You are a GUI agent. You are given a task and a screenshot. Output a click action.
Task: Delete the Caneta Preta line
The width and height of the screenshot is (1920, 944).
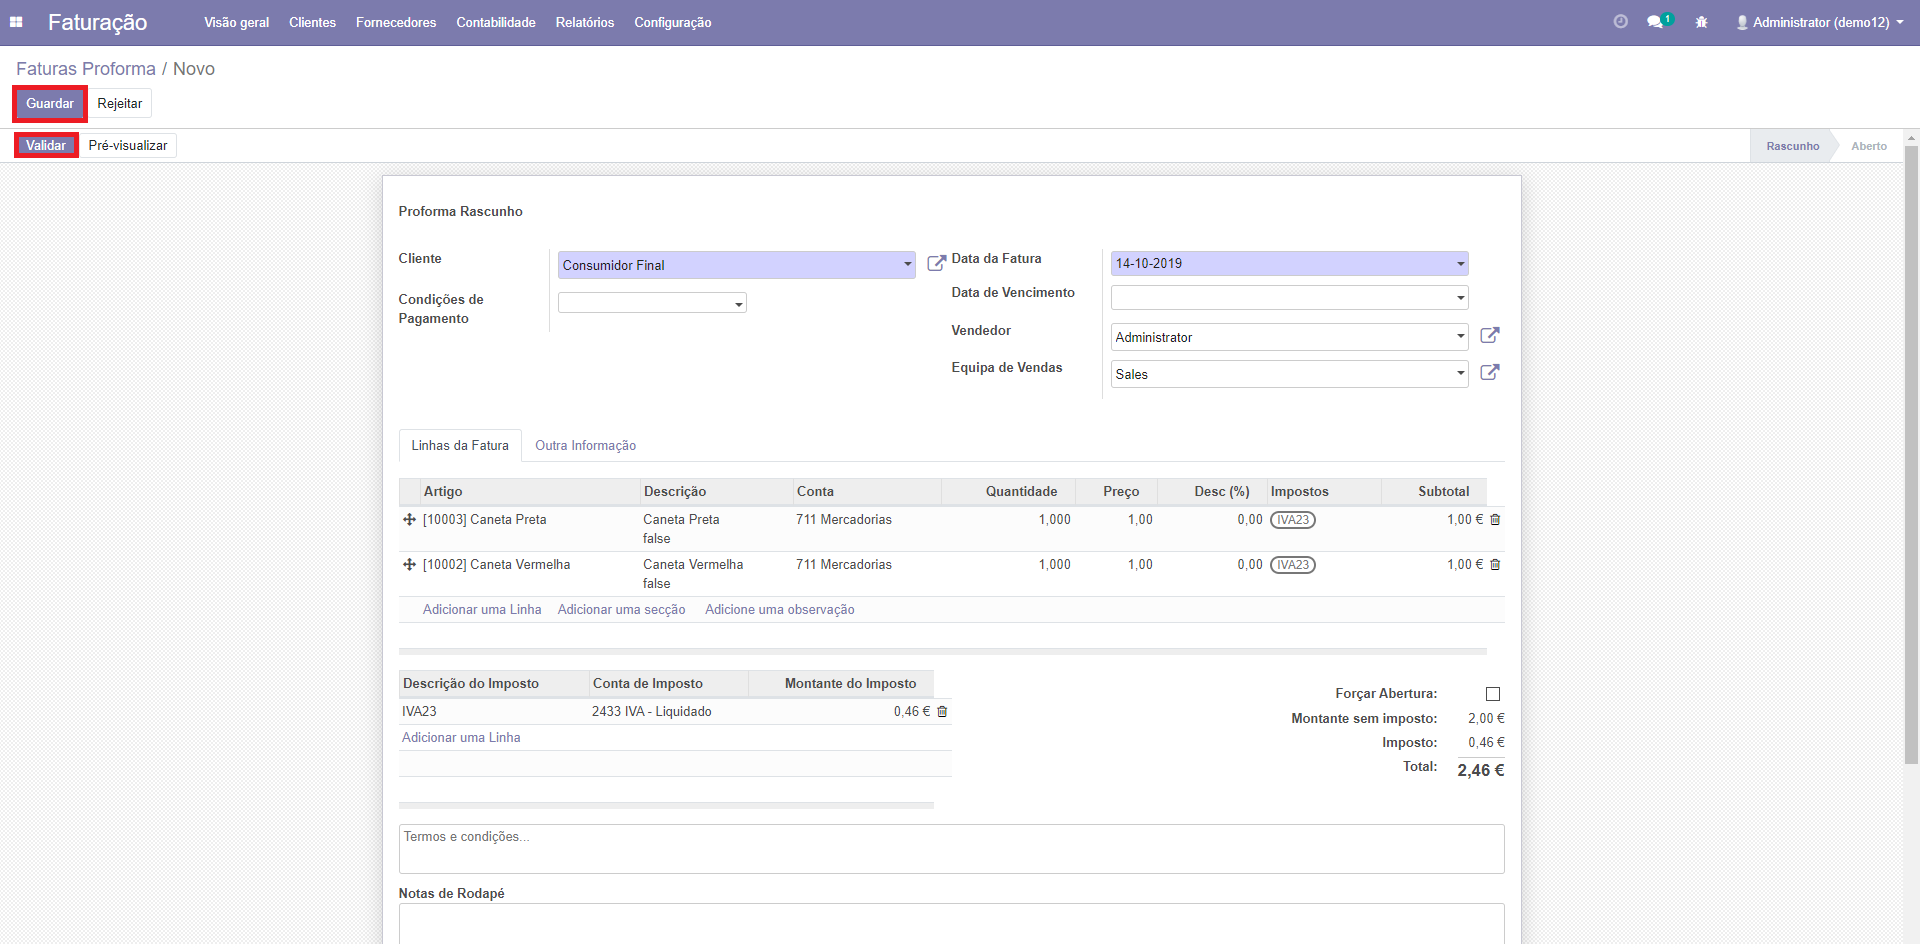1495,520
